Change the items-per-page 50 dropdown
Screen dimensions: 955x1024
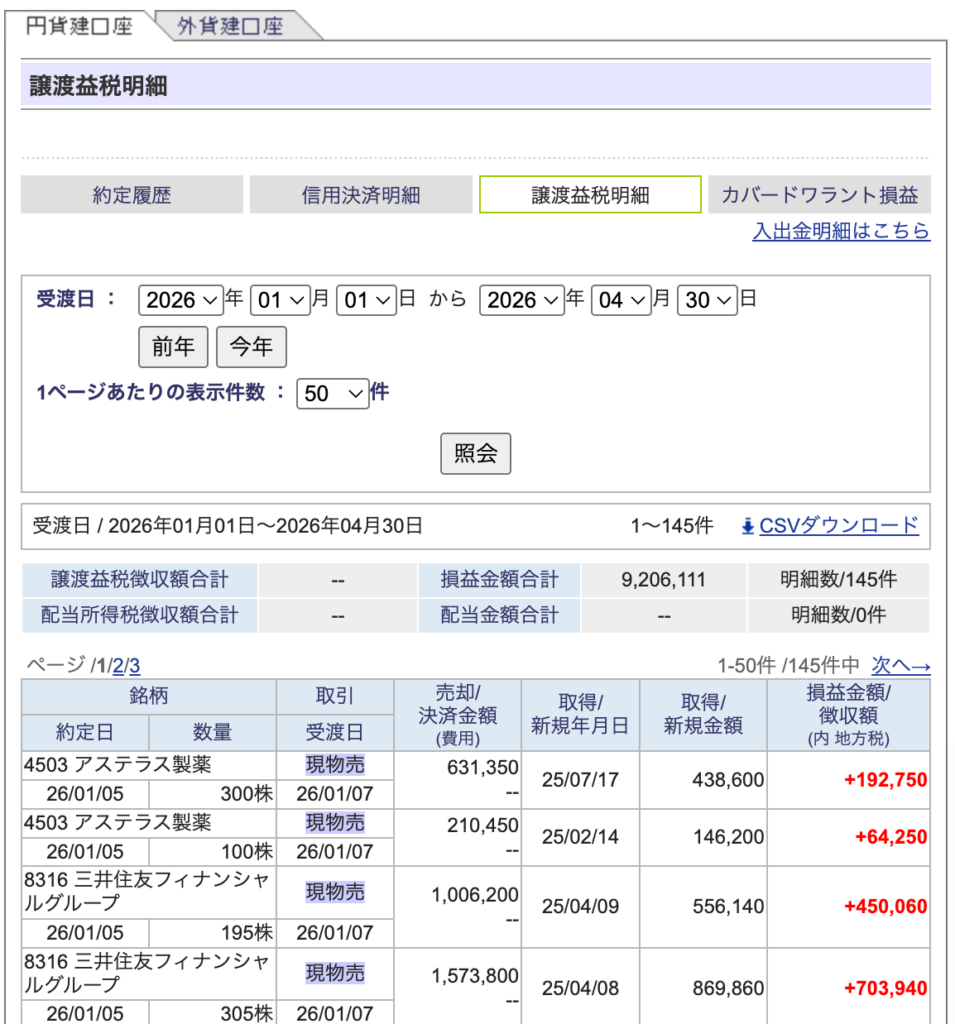[x=333, y=394]
